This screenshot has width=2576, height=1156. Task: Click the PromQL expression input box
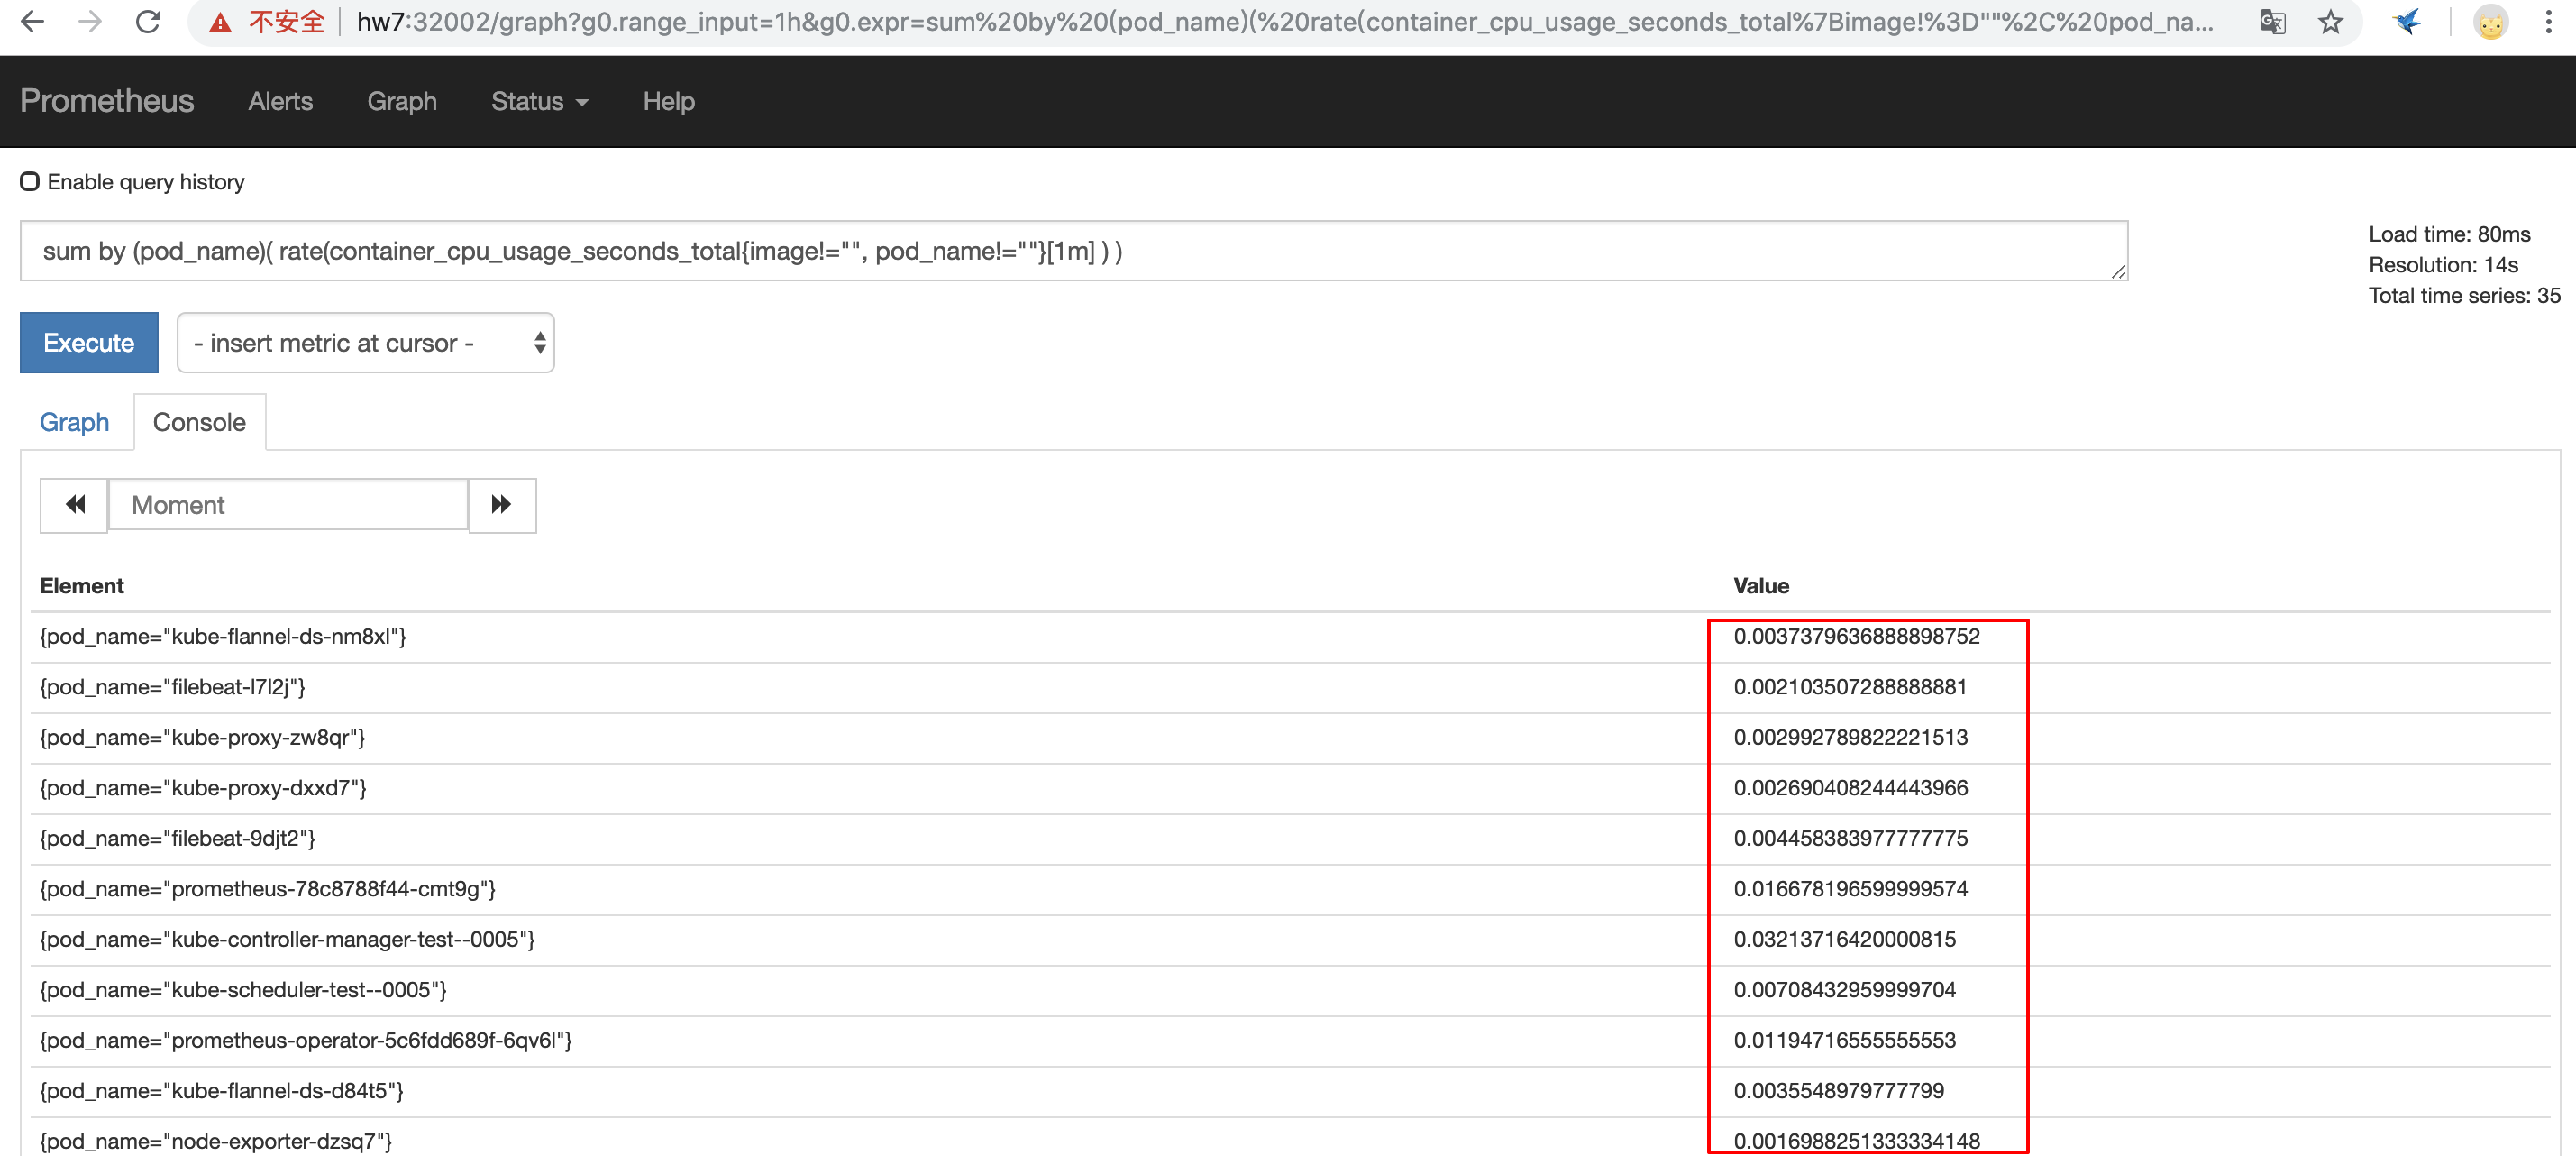coord(1073,251)
